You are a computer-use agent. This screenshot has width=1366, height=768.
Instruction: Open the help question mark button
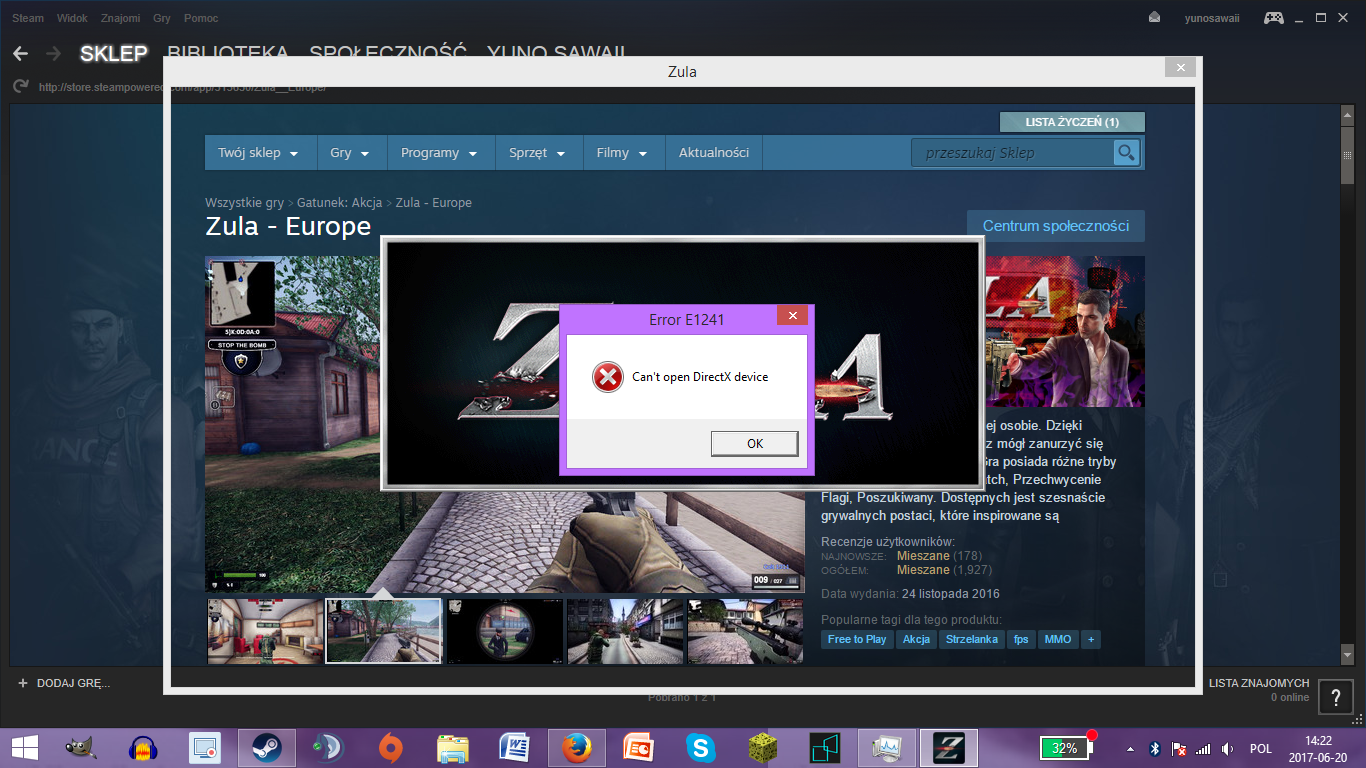click(1336, 698)
